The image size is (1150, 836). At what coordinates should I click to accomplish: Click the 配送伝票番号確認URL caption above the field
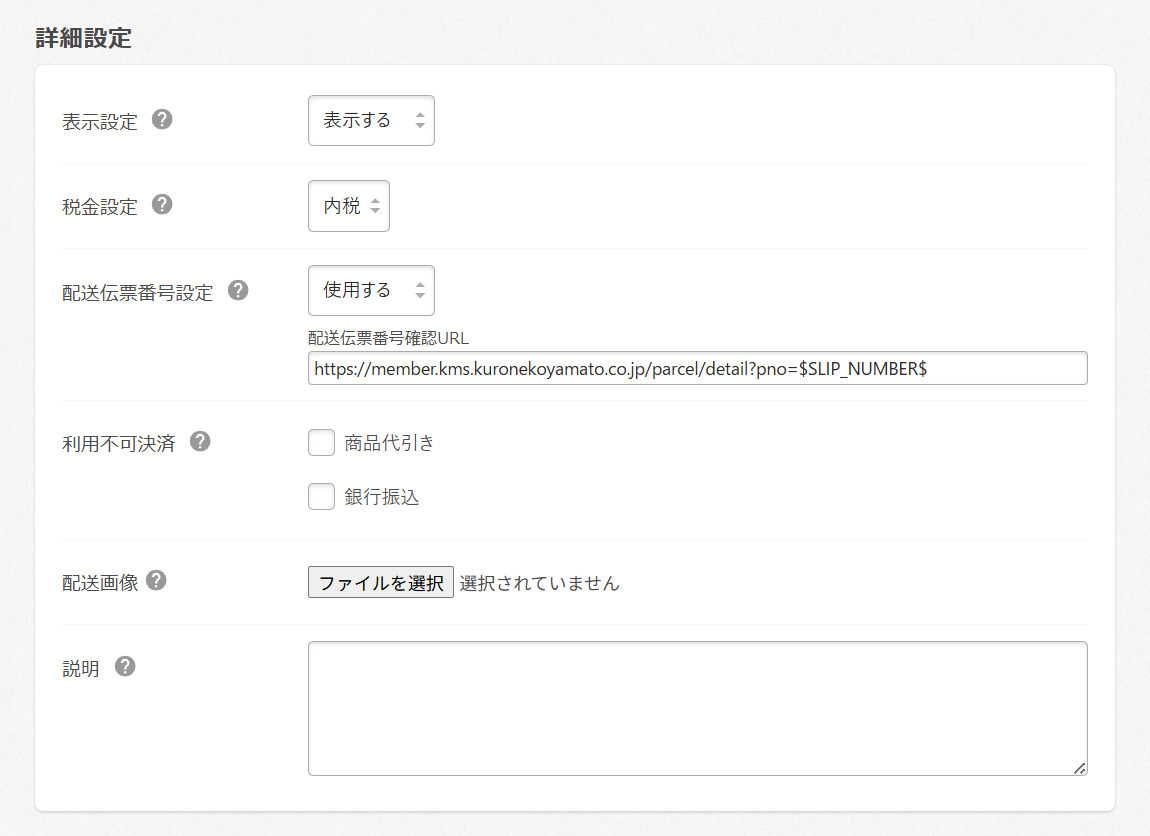point(388,338)
